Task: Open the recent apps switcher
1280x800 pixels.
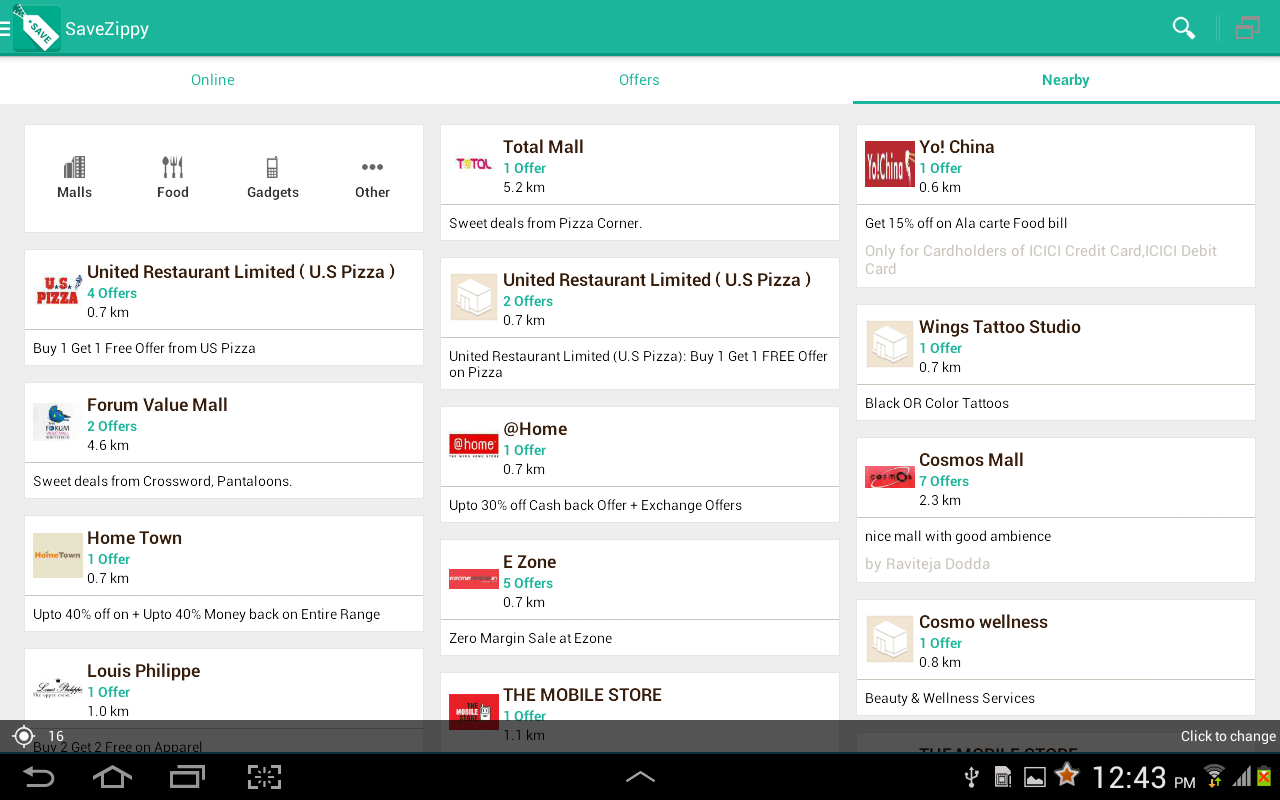Action: (x=187, y=777)
